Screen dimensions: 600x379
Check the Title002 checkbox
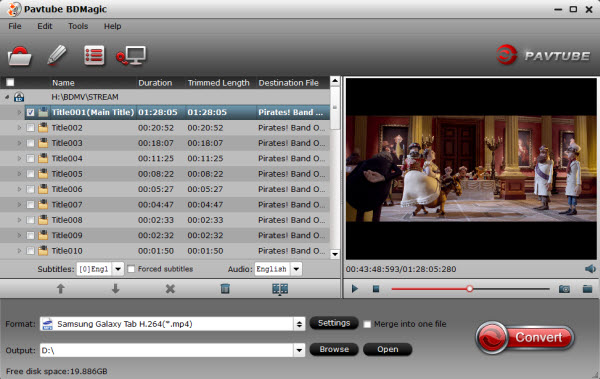tap(31, 127)
